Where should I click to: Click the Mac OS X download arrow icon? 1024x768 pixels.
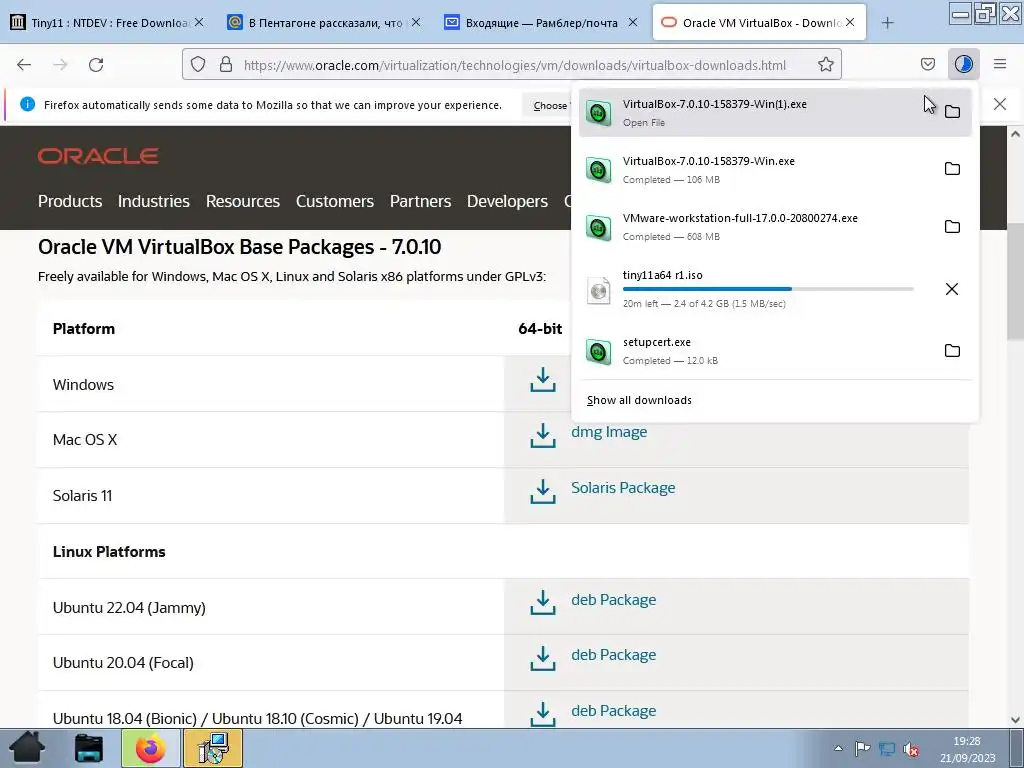click(x=543, y=436)
